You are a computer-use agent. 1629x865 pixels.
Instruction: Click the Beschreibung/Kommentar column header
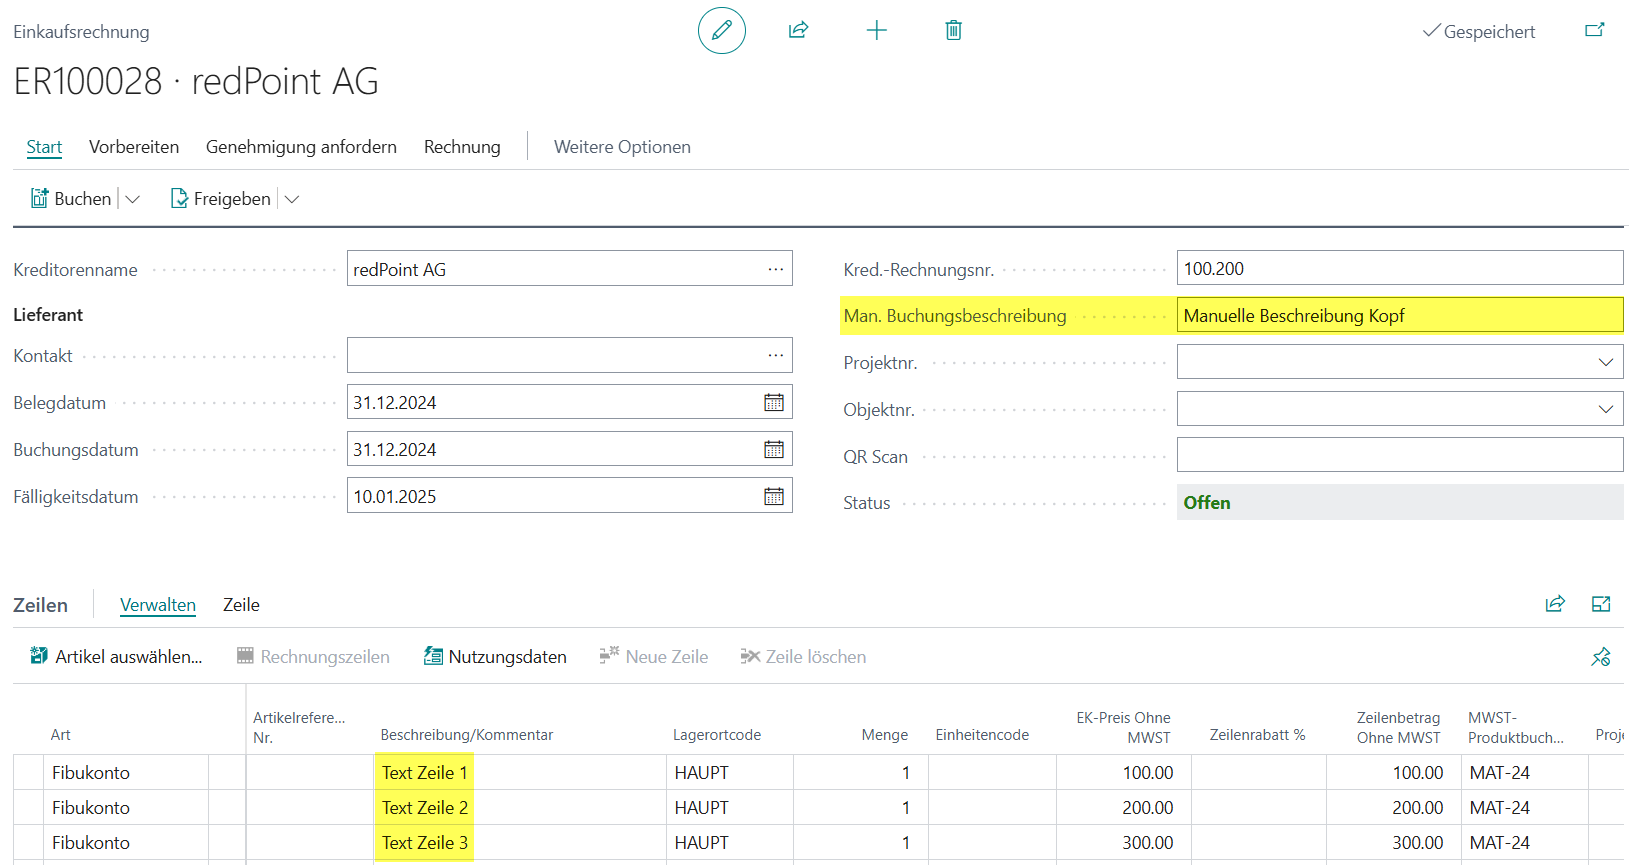pos(467,734)
